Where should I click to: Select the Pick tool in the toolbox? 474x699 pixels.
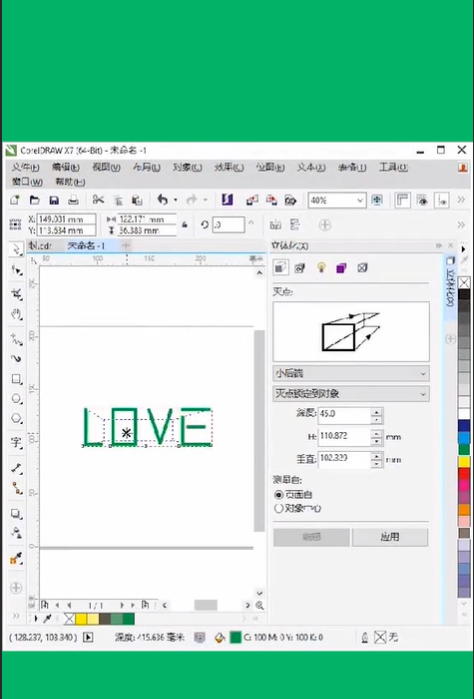tap(16, 249)
